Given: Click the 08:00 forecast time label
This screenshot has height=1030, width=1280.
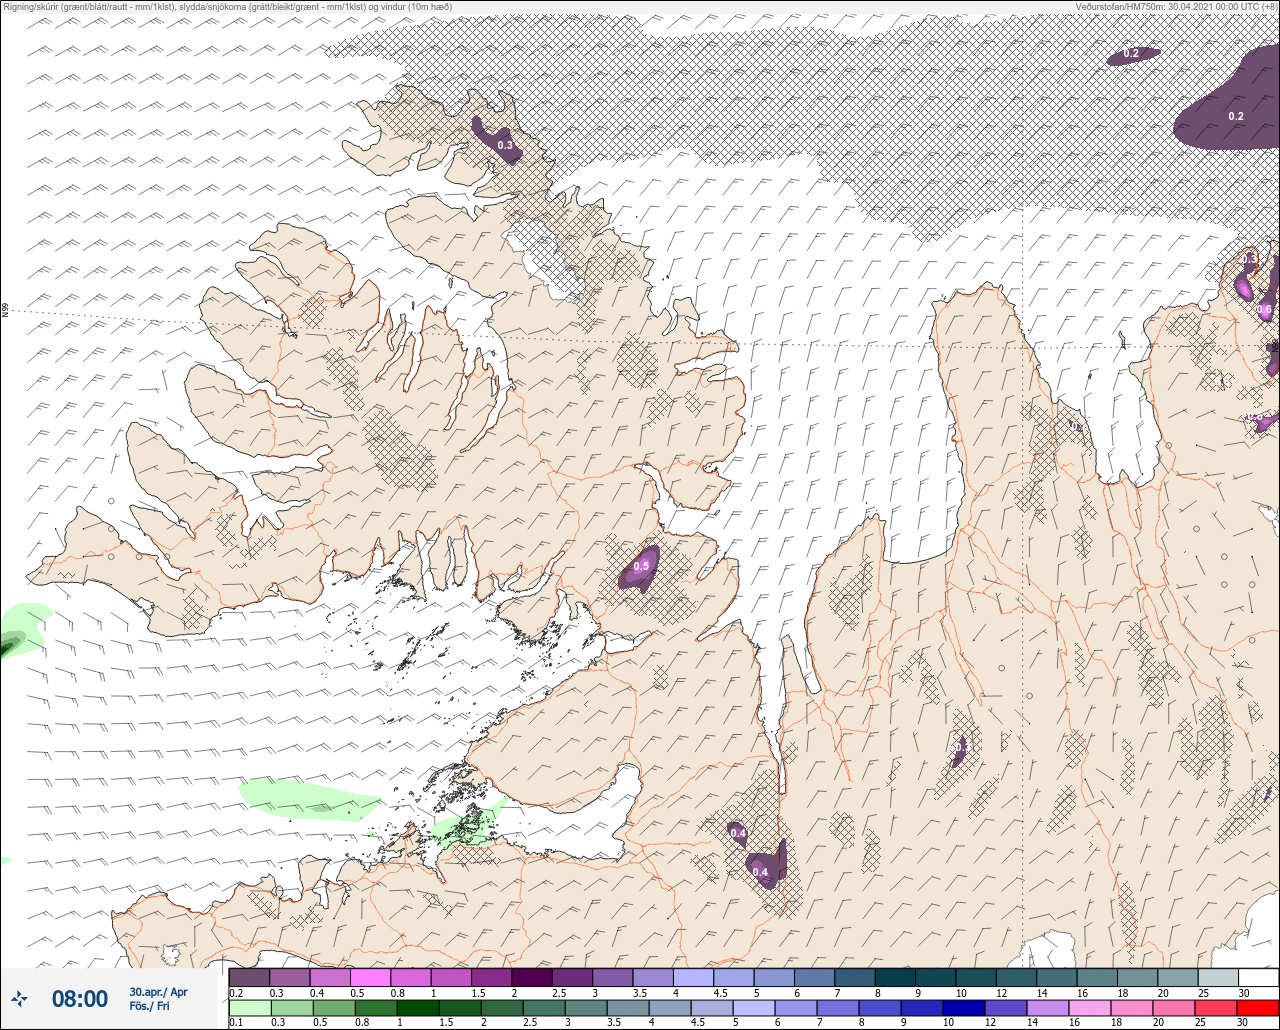Looking at the screenshot, I should (x=79, y=999).
